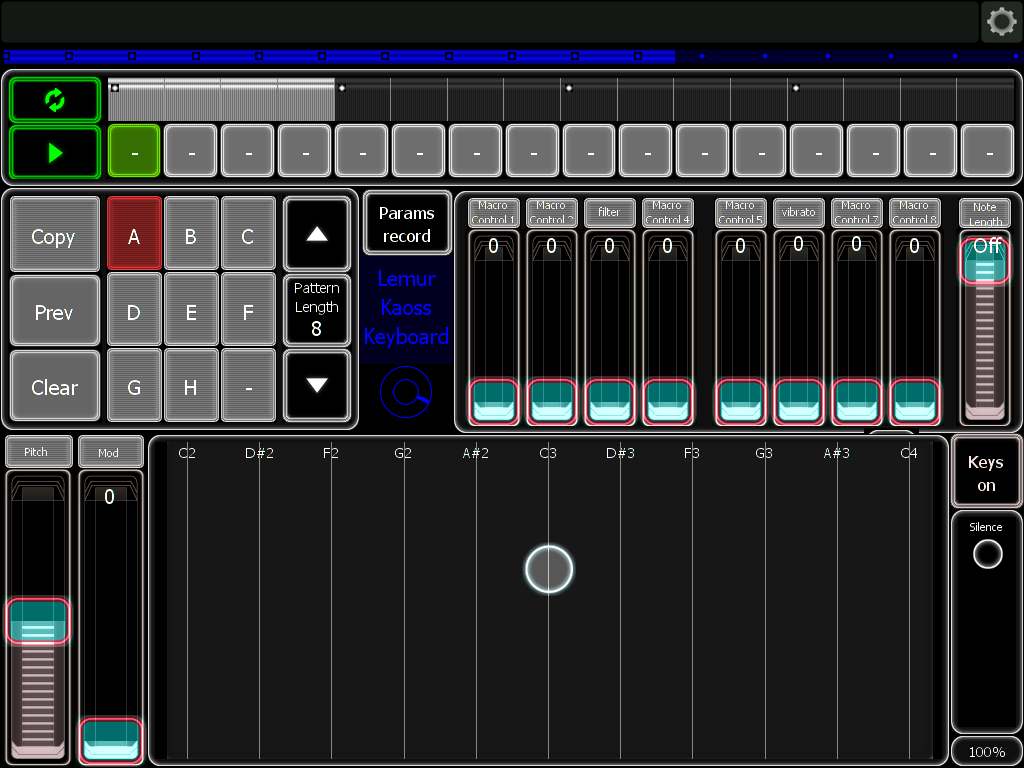This screenshot has width=1024, height=768.
Task: Select pattern A
Action: [134, 237]
